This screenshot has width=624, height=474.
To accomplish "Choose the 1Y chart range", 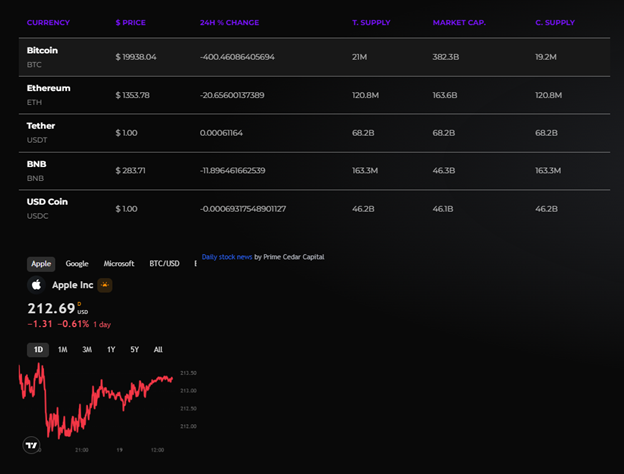I will tap(111, 350).
